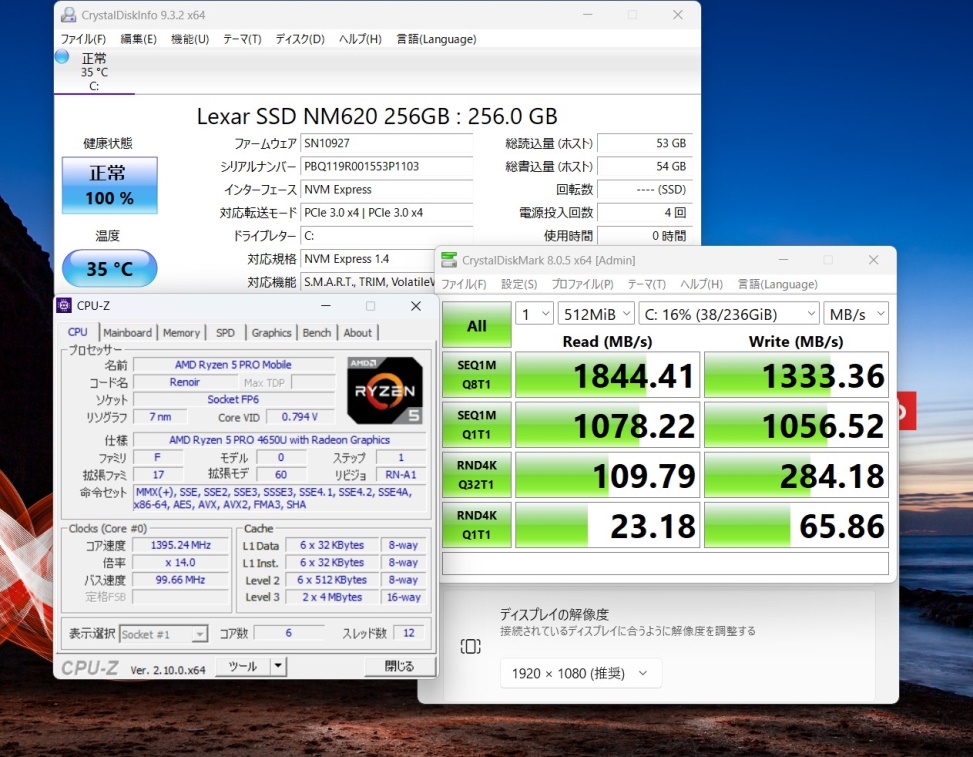The width and height of the screenshot is (973, 757).
Task: Start all benchmarks with the All button
Action: [477, 325]
